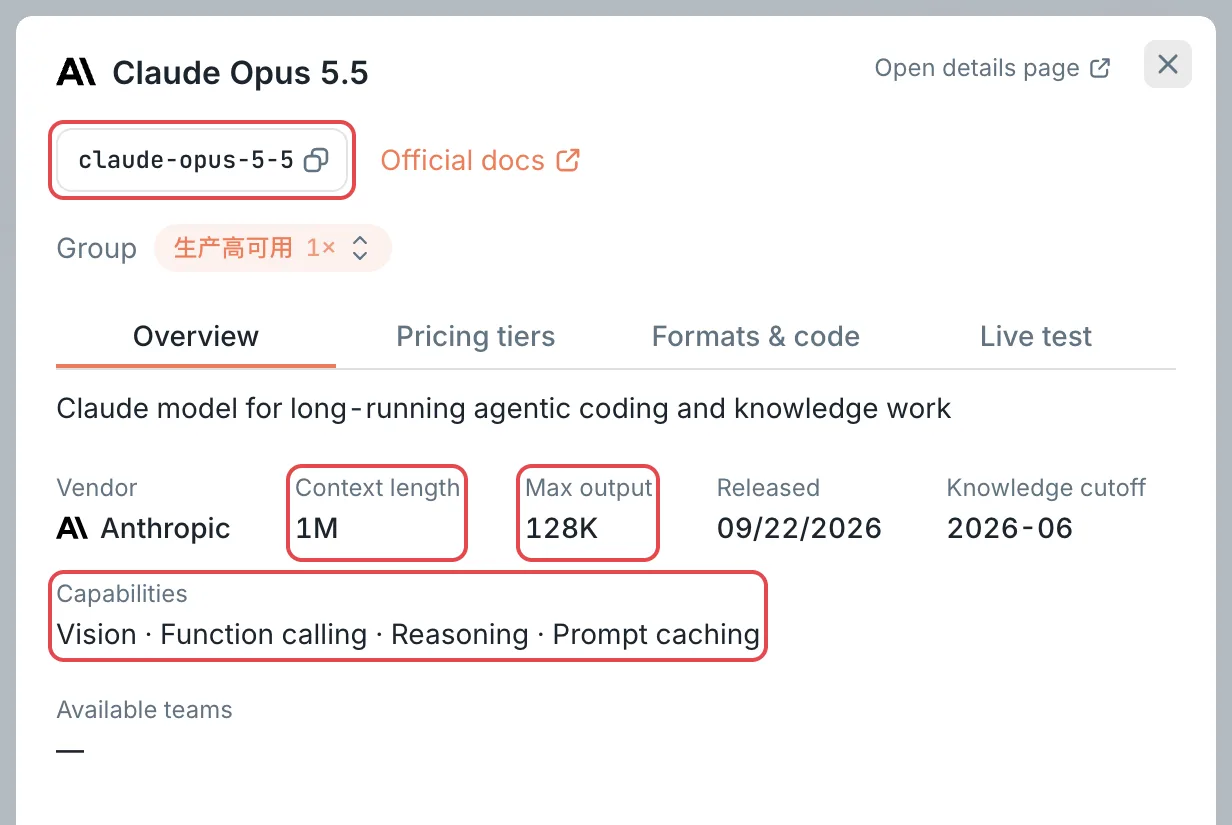The image size is (1232, 825).
Task: Click the Group label
Action: [96, 248]
